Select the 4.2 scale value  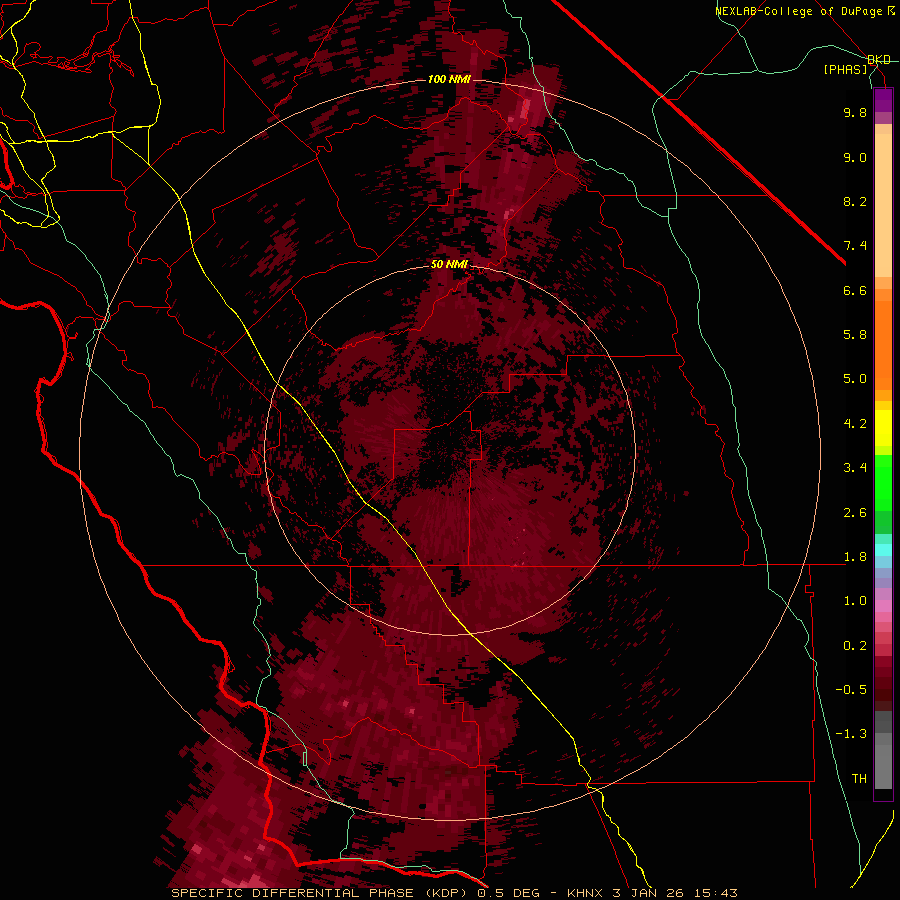855,424
